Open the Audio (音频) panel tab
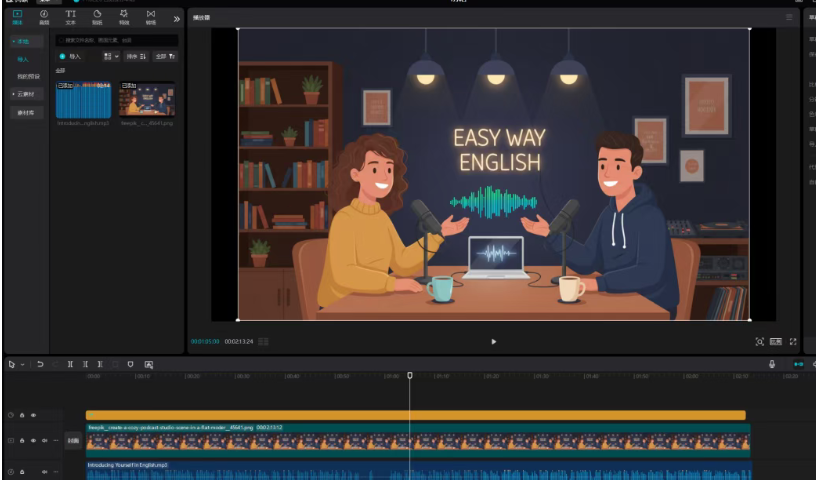Screen dimensions: 816x480 (44, 17)
